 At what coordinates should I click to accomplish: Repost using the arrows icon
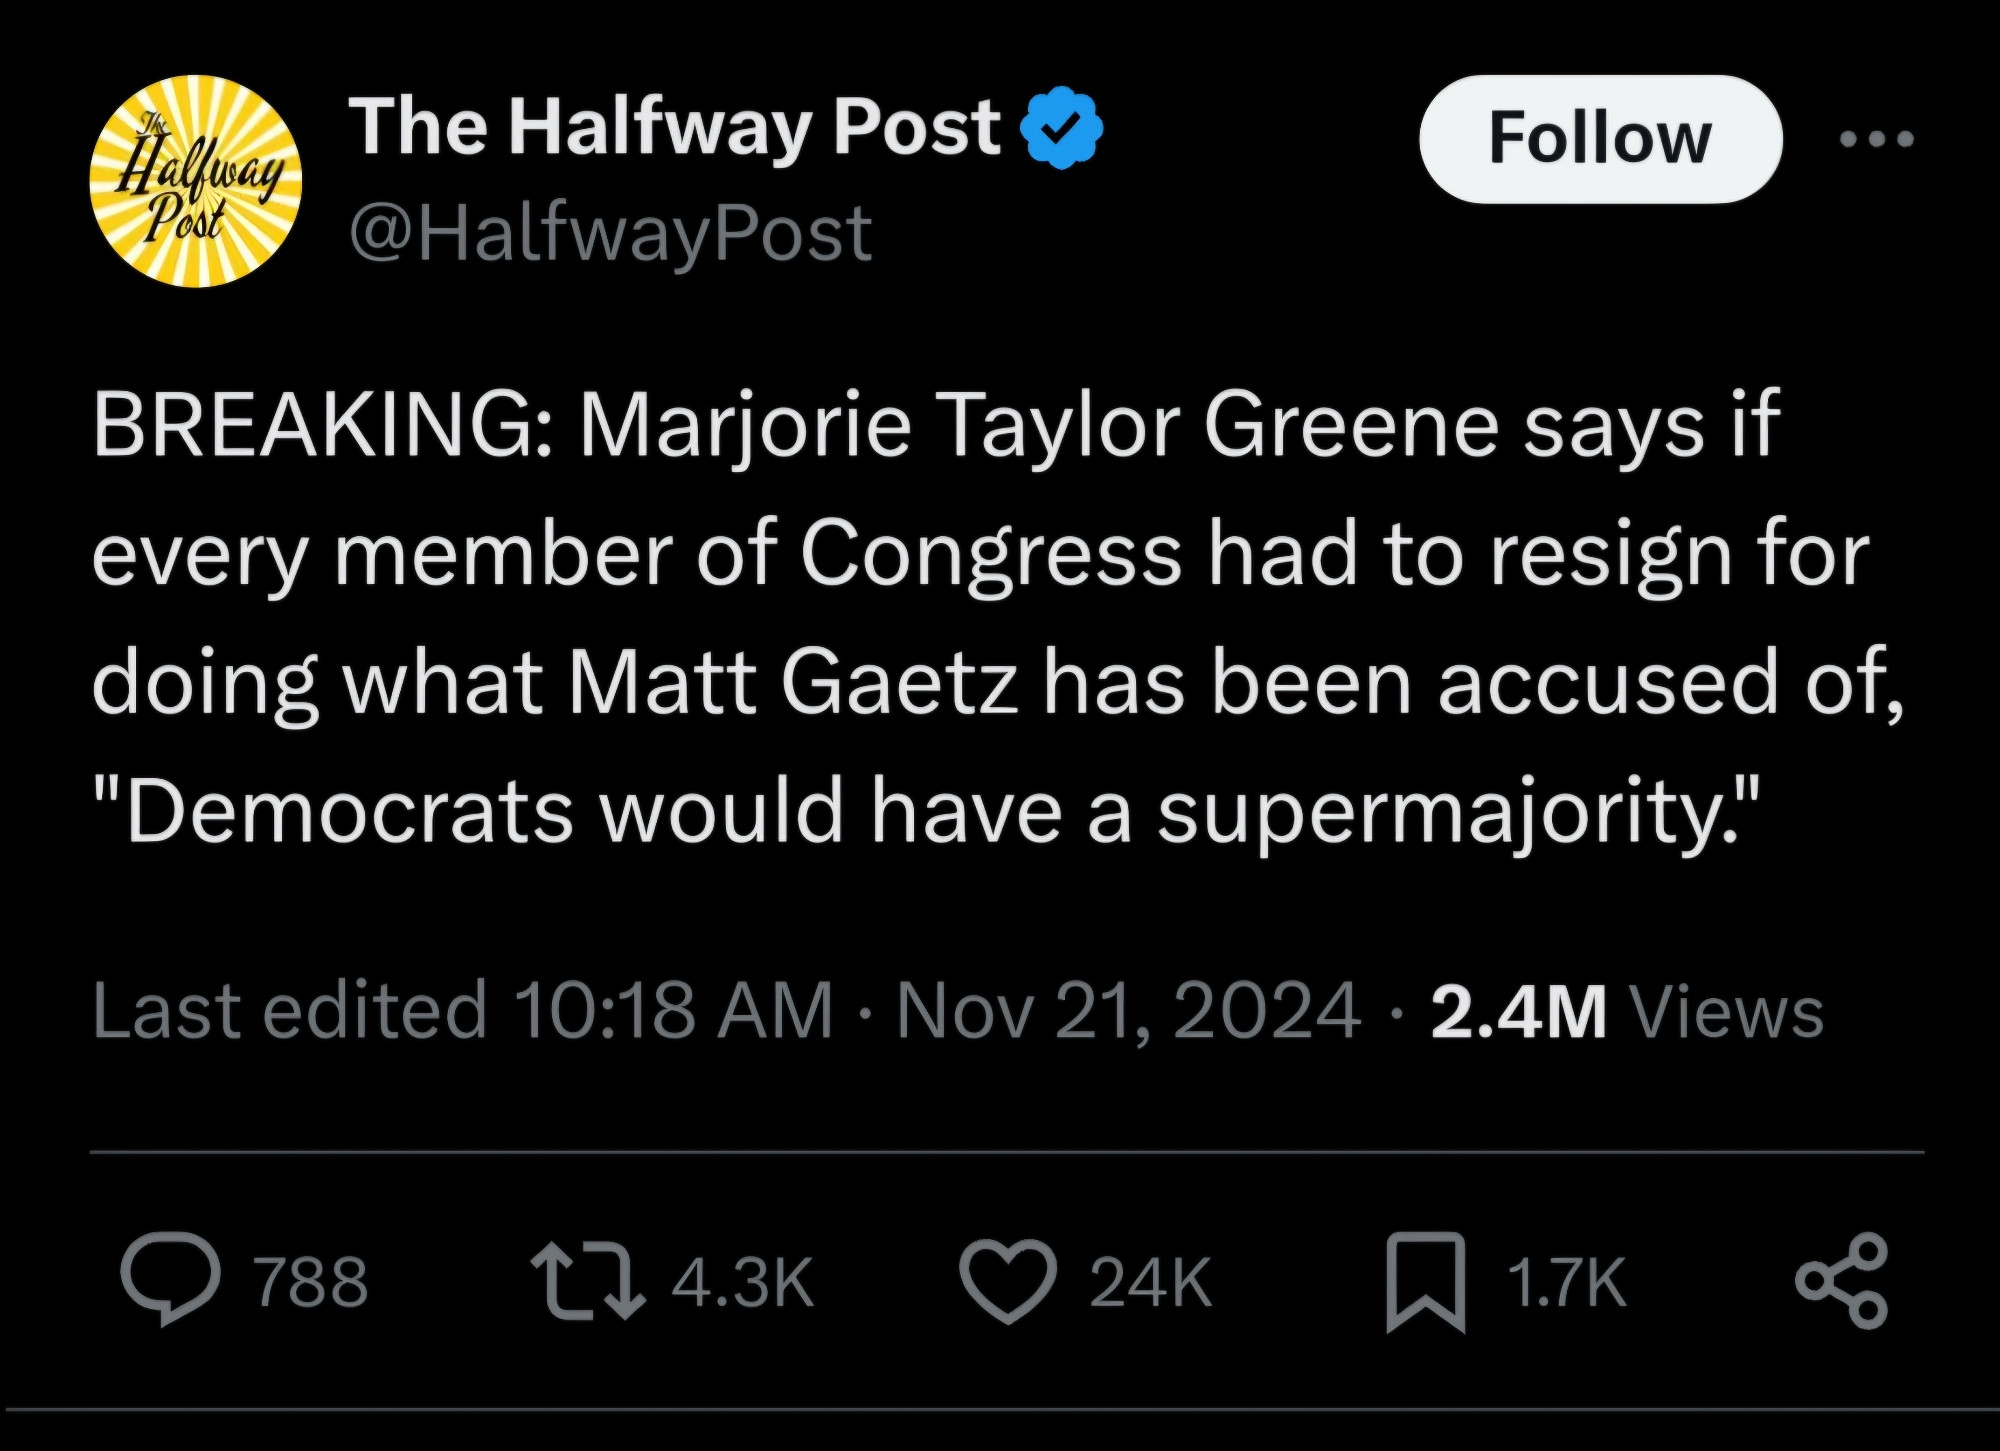click(588, 1281)
